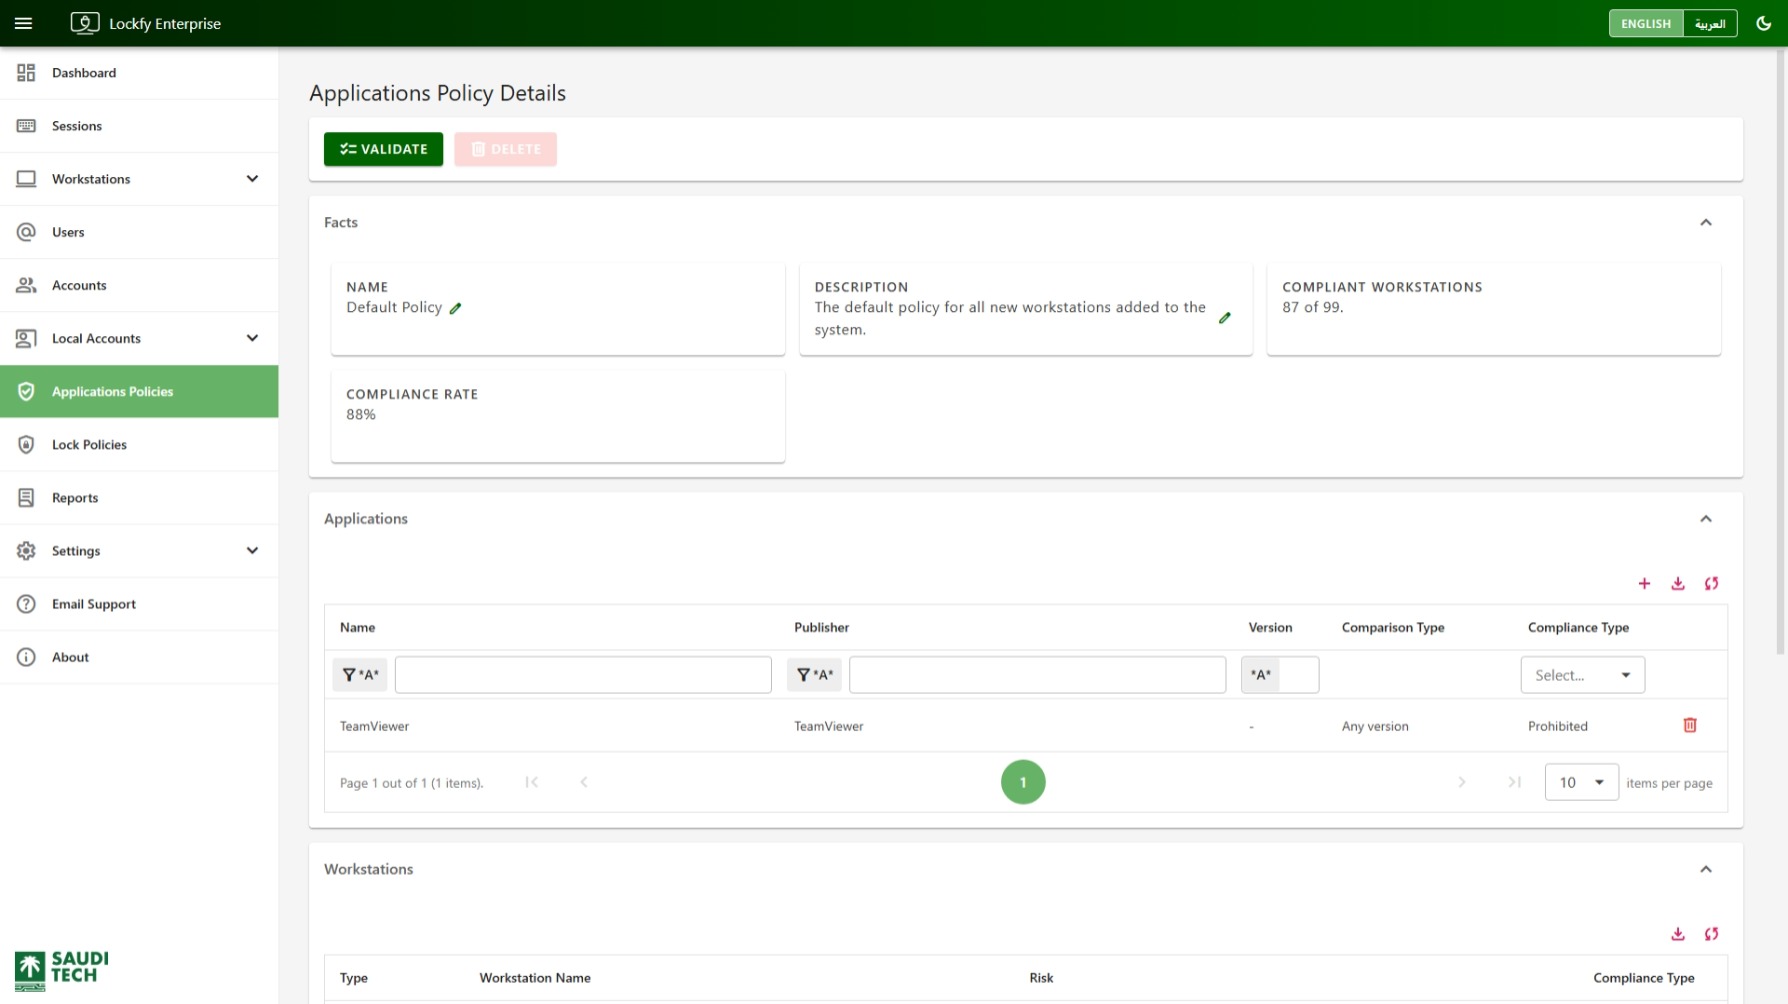The image size is (1788, 1004).
Task: Collapse the Workstations section
Action: (1706, 869)
